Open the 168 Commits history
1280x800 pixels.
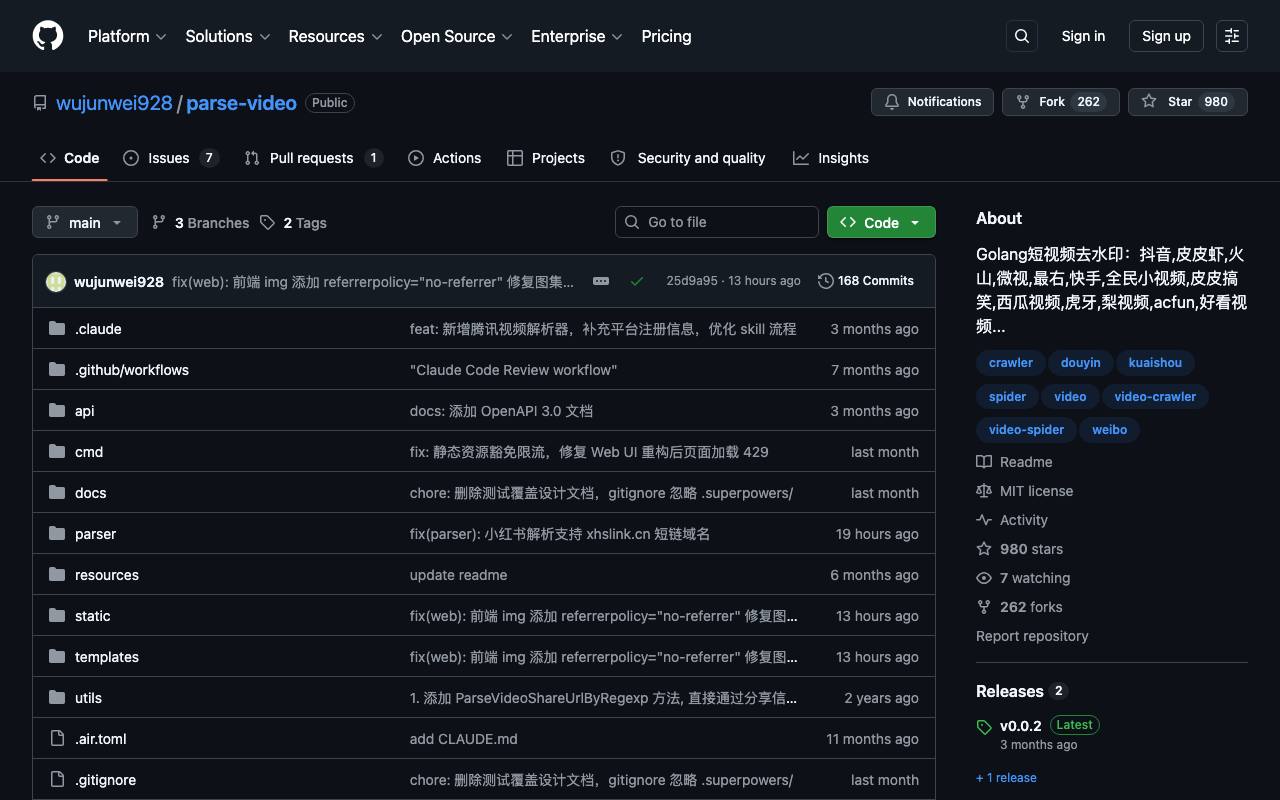[x=866, y=281]
